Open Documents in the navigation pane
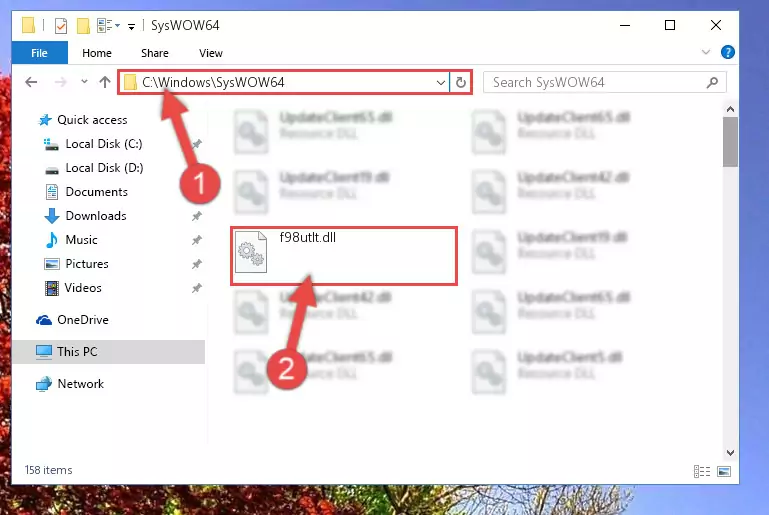 (x=97, y=192)
